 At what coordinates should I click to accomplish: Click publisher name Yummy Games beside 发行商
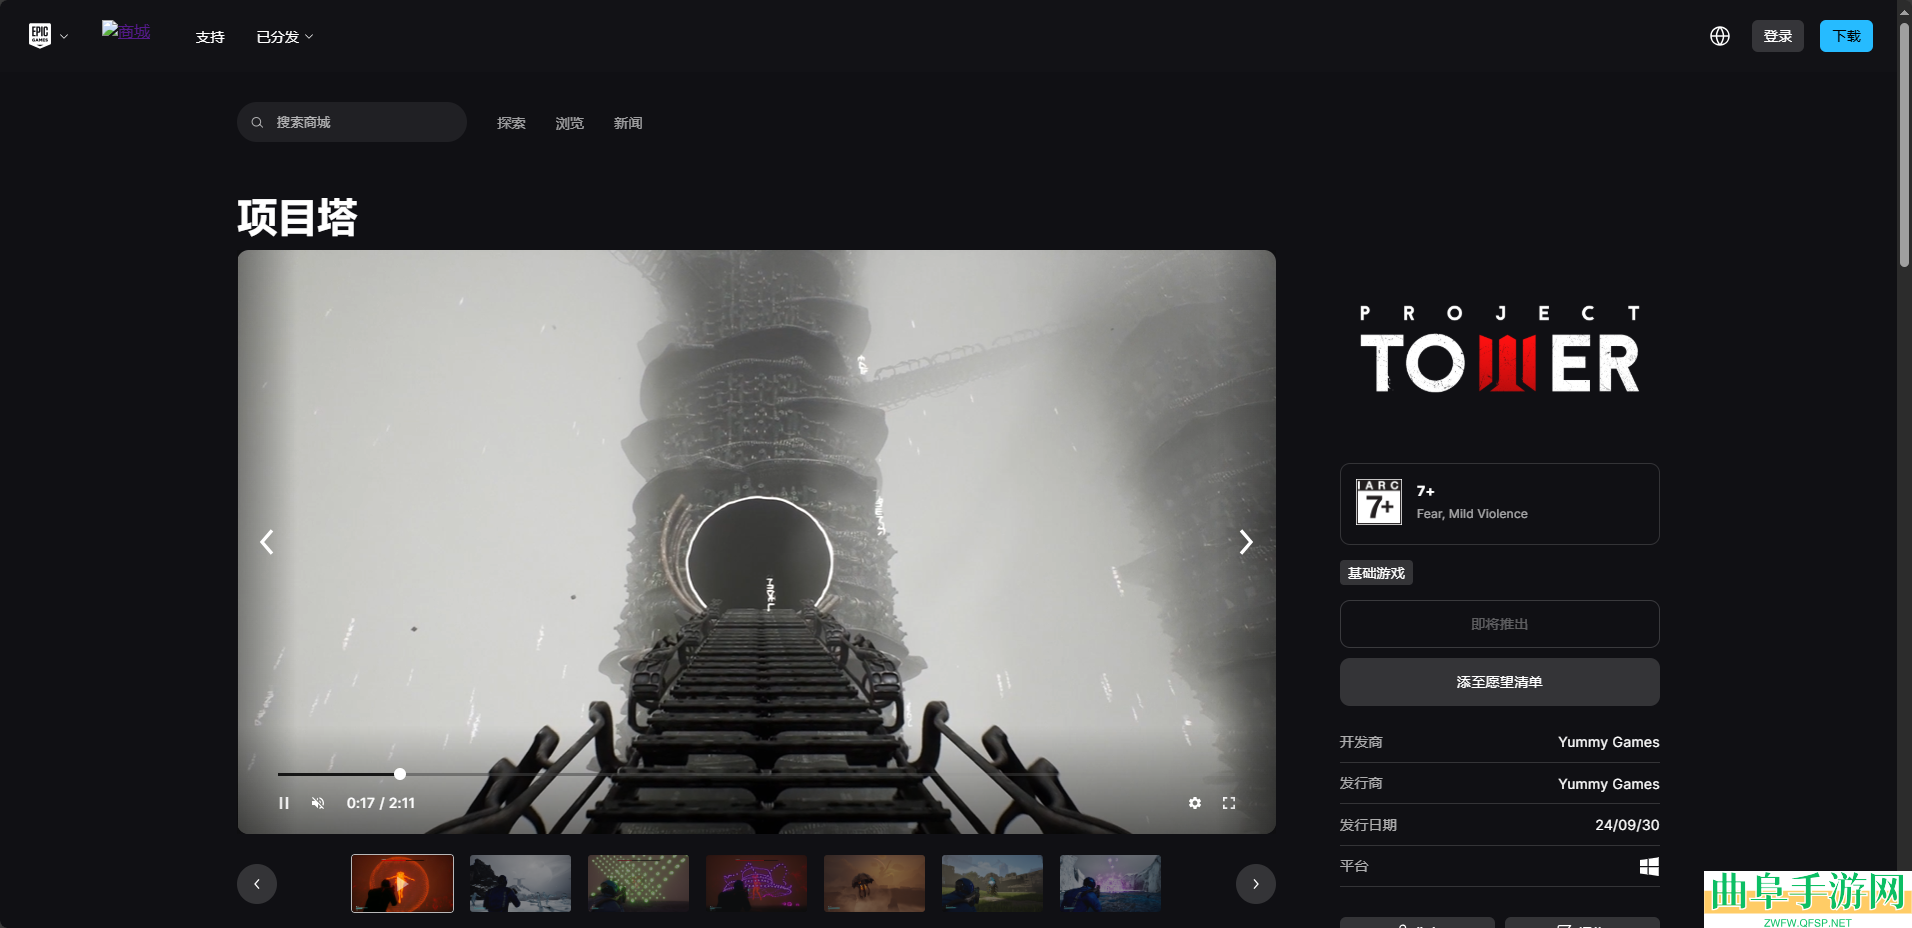tap(1608, 784)
